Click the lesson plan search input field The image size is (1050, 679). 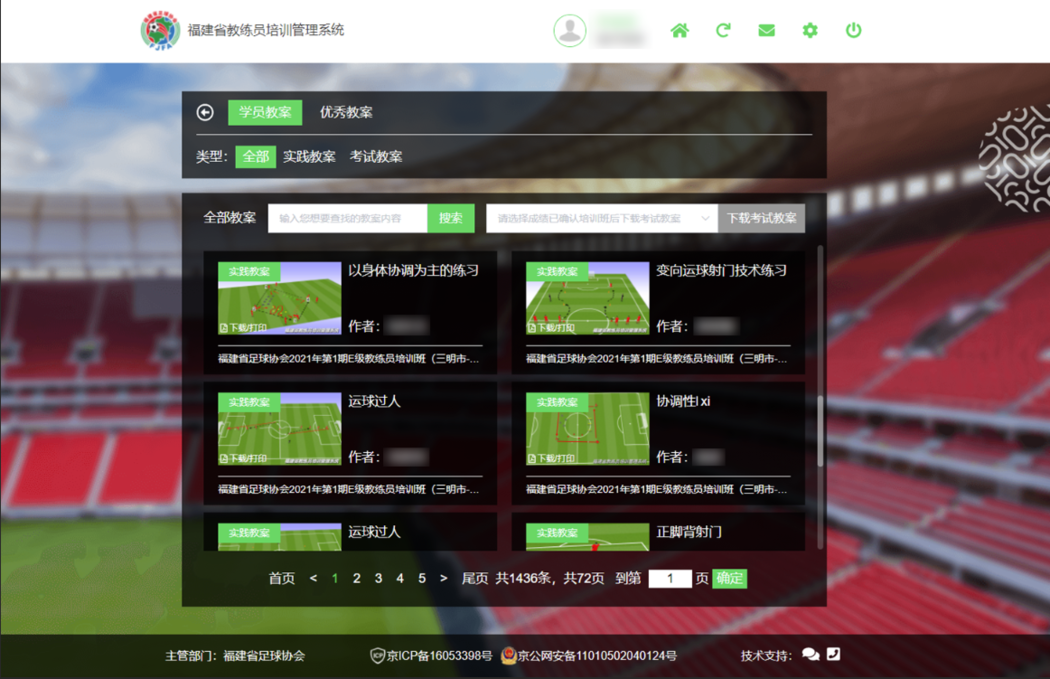point(348,218)
